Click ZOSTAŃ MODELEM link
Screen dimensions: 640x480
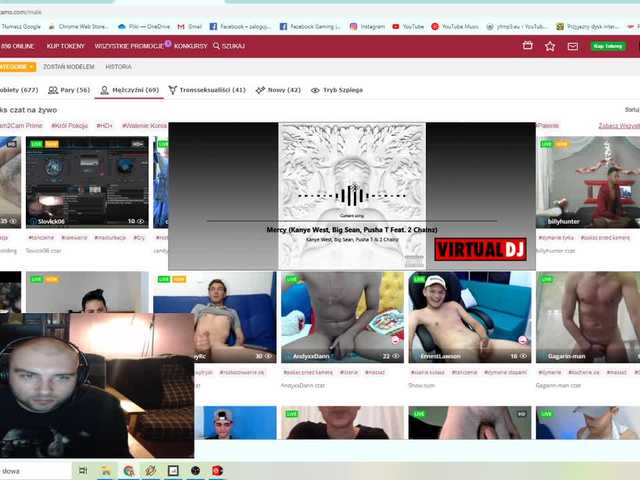click(69, 67)
